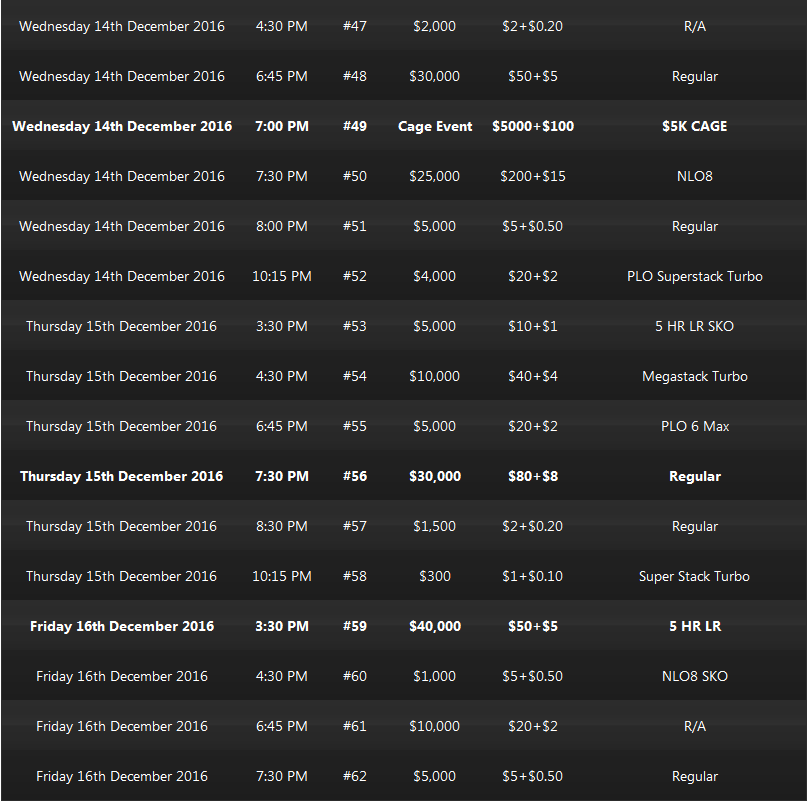The height and width of the screenshot is (801, 808).
Task: Click the $300 prize pool cell
Action: click(x=434, y=576)
